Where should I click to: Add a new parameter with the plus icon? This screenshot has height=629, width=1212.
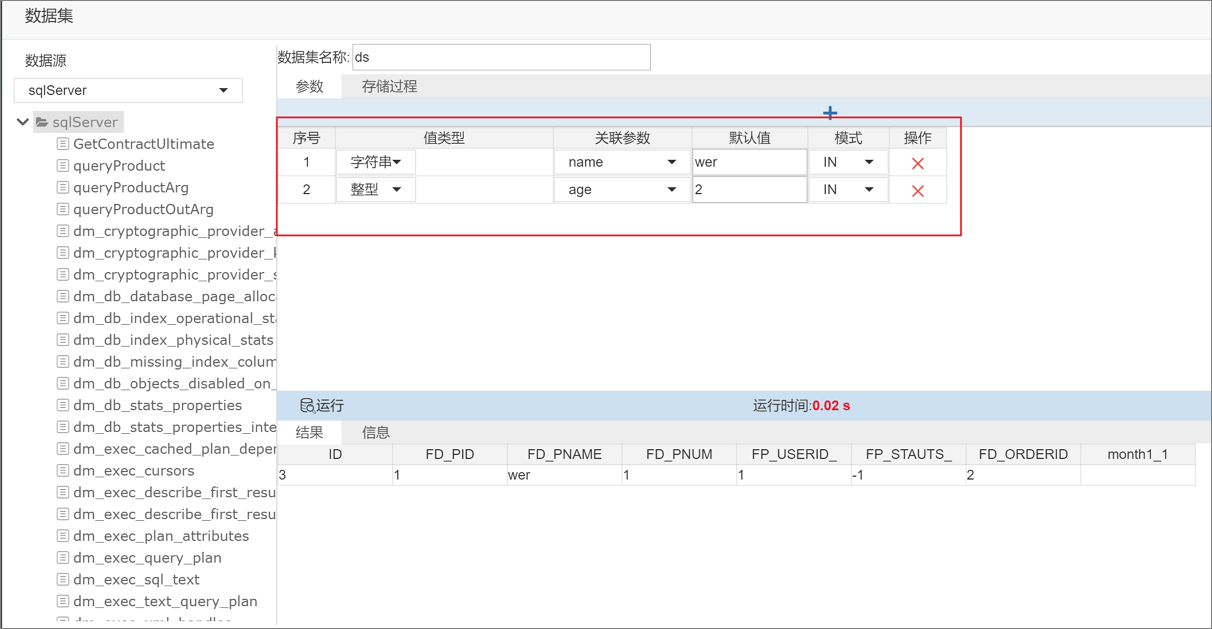[x=830, y=113]
